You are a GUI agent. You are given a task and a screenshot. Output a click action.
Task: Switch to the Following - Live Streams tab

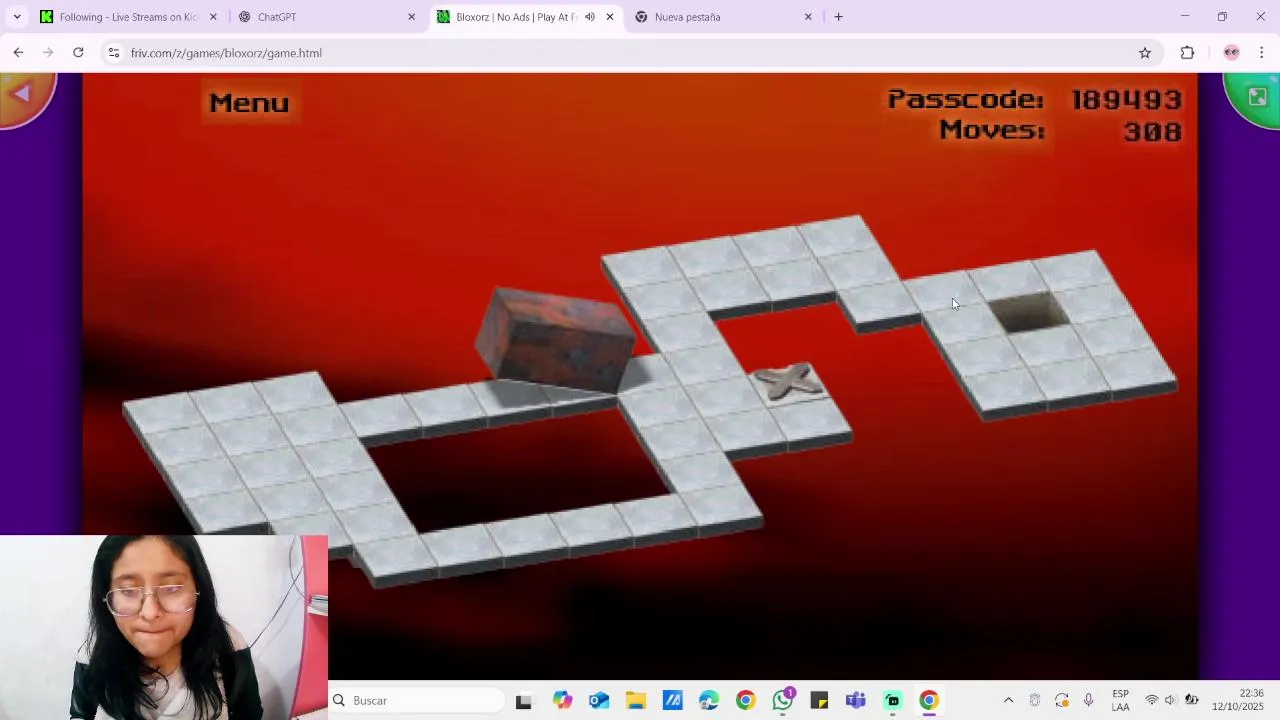click(128, 17)
